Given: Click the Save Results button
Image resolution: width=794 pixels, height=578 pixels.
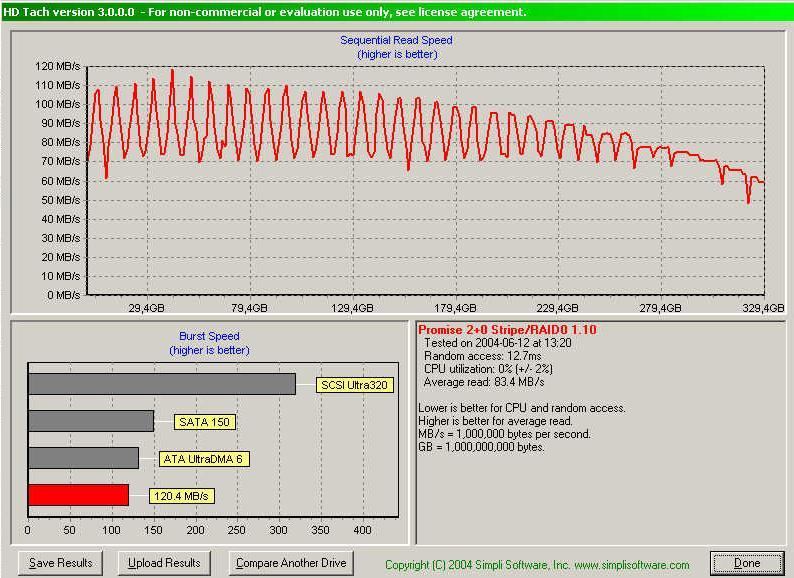Looking at the screenshot, I should click(x=60, y=563).
